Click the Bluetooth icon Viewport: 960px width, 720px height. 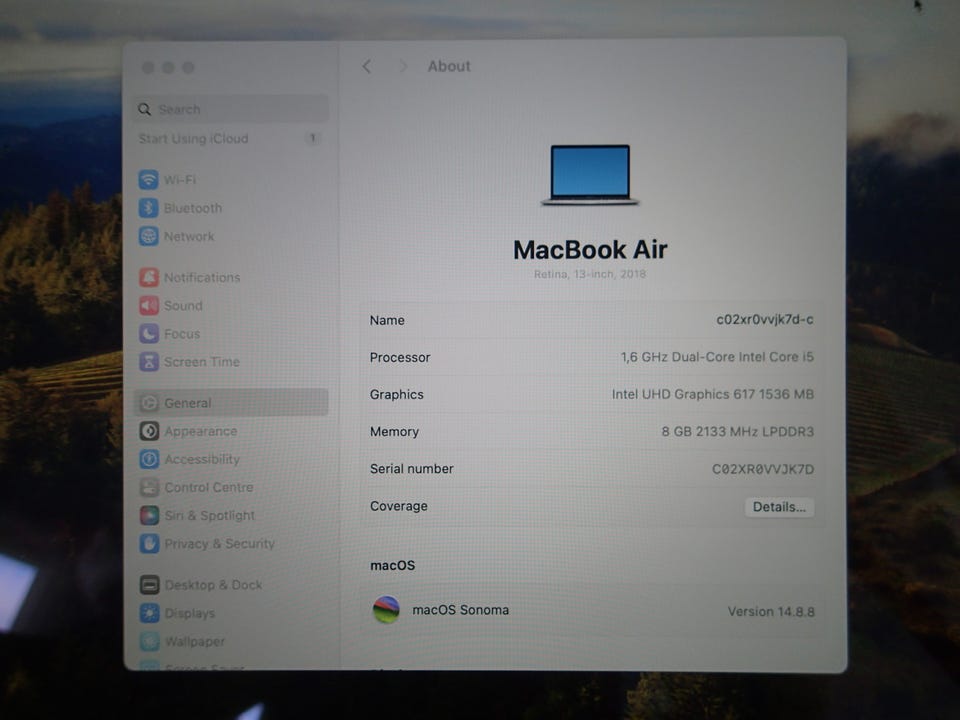(148, 208)
